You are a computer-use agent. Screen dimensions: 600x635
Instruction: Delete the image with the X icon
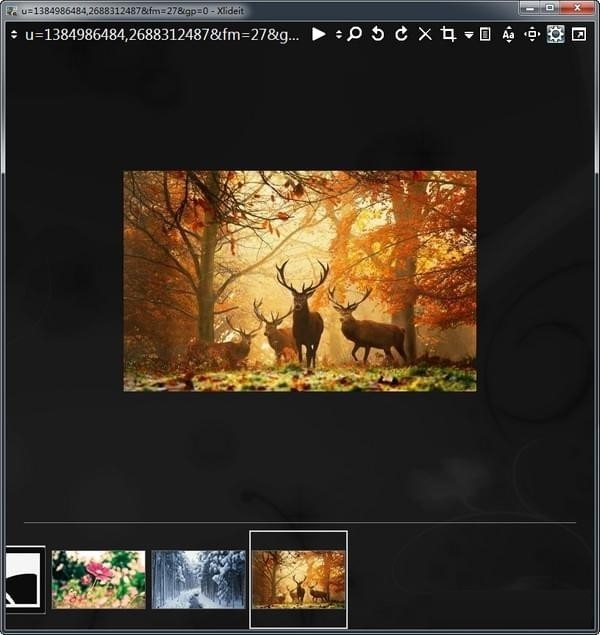tap(425, 34)
